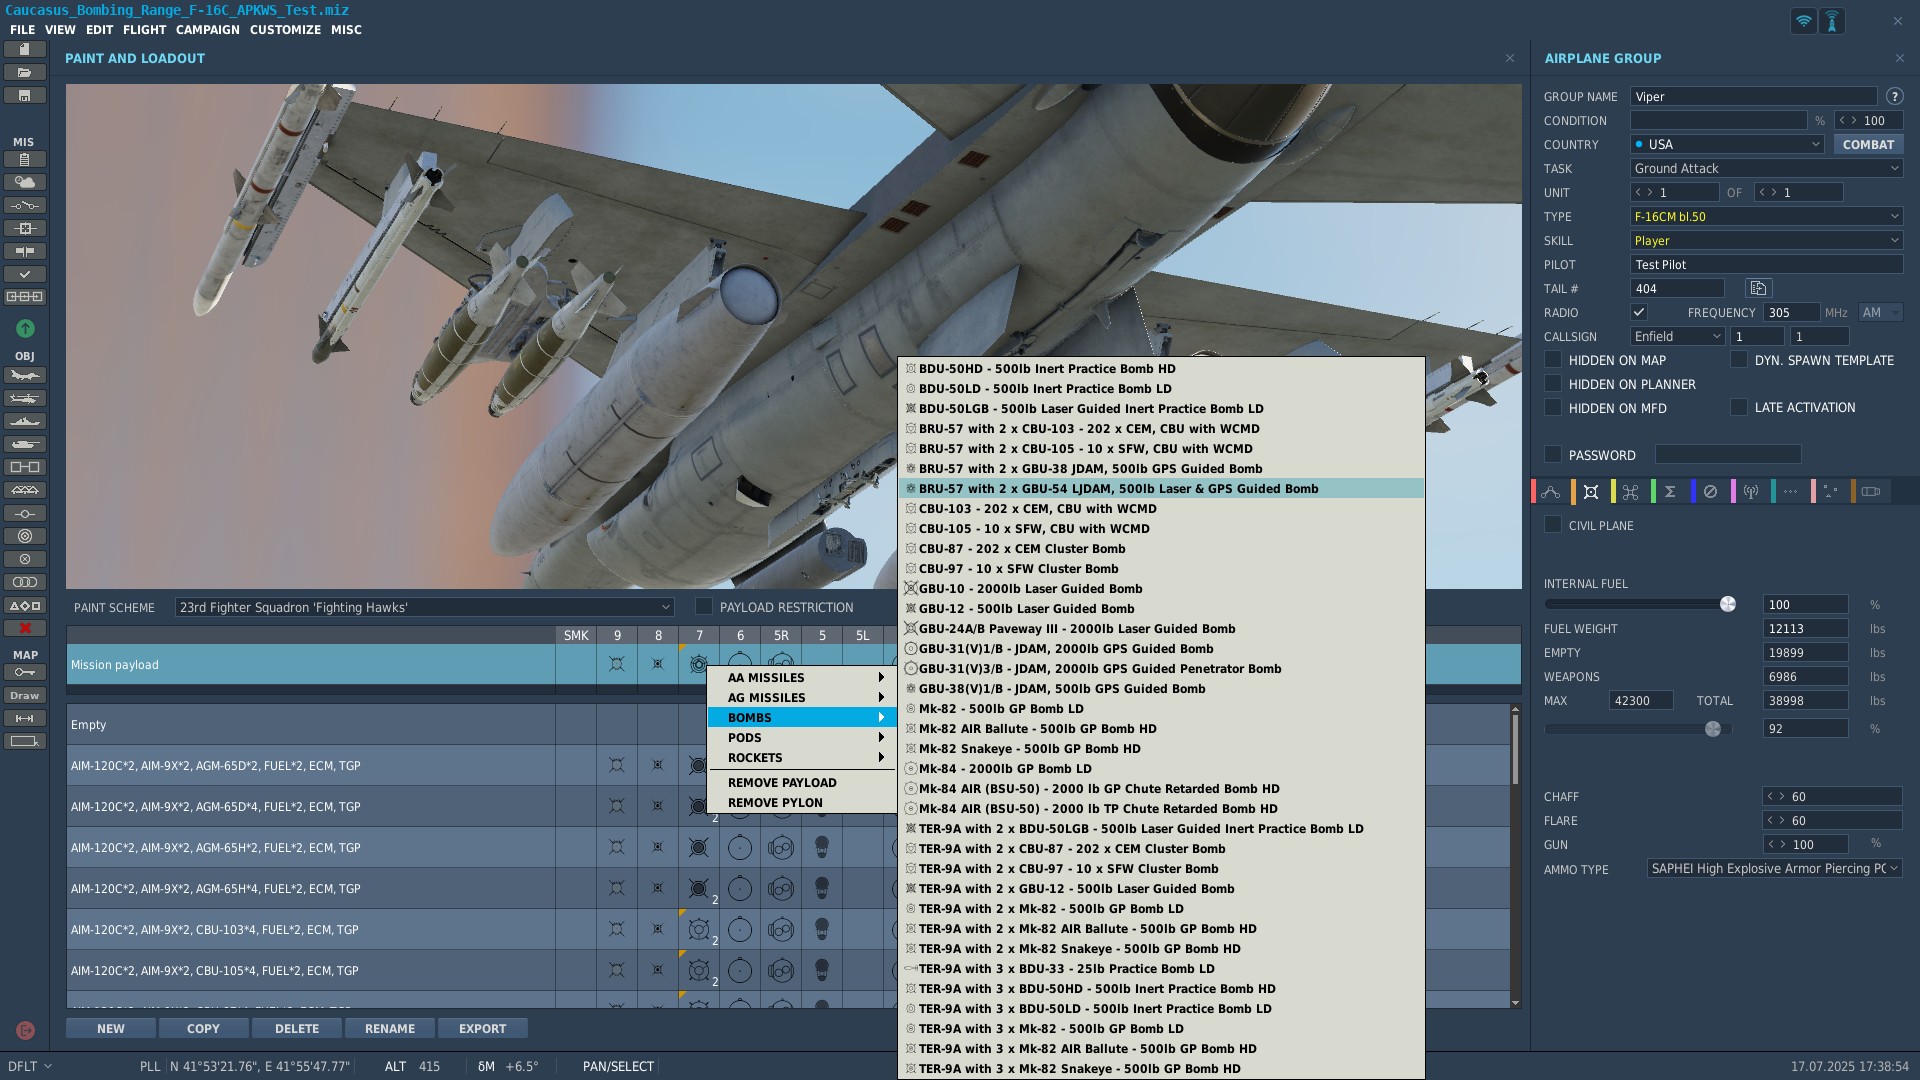Screen dimensions: 1920x1080
Task: Select GBU-12 500lb Laser Guided Bomb entry
Action: pyautogui.click(x=1026, y=609)
